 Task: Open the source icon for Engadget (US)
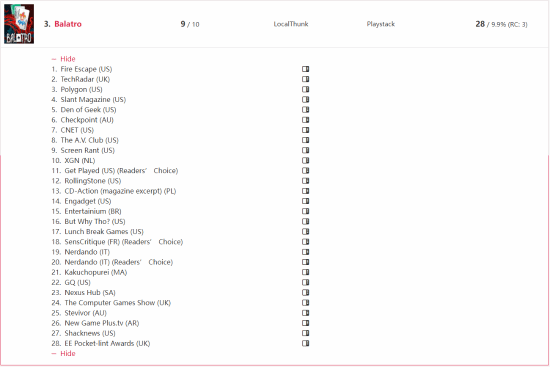click(306, 201)
